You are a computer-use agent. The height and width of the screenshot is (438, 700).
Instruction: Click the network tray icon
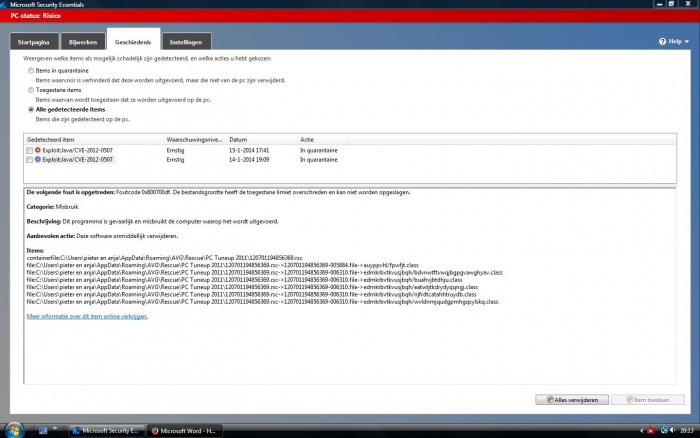pos(664,430)
